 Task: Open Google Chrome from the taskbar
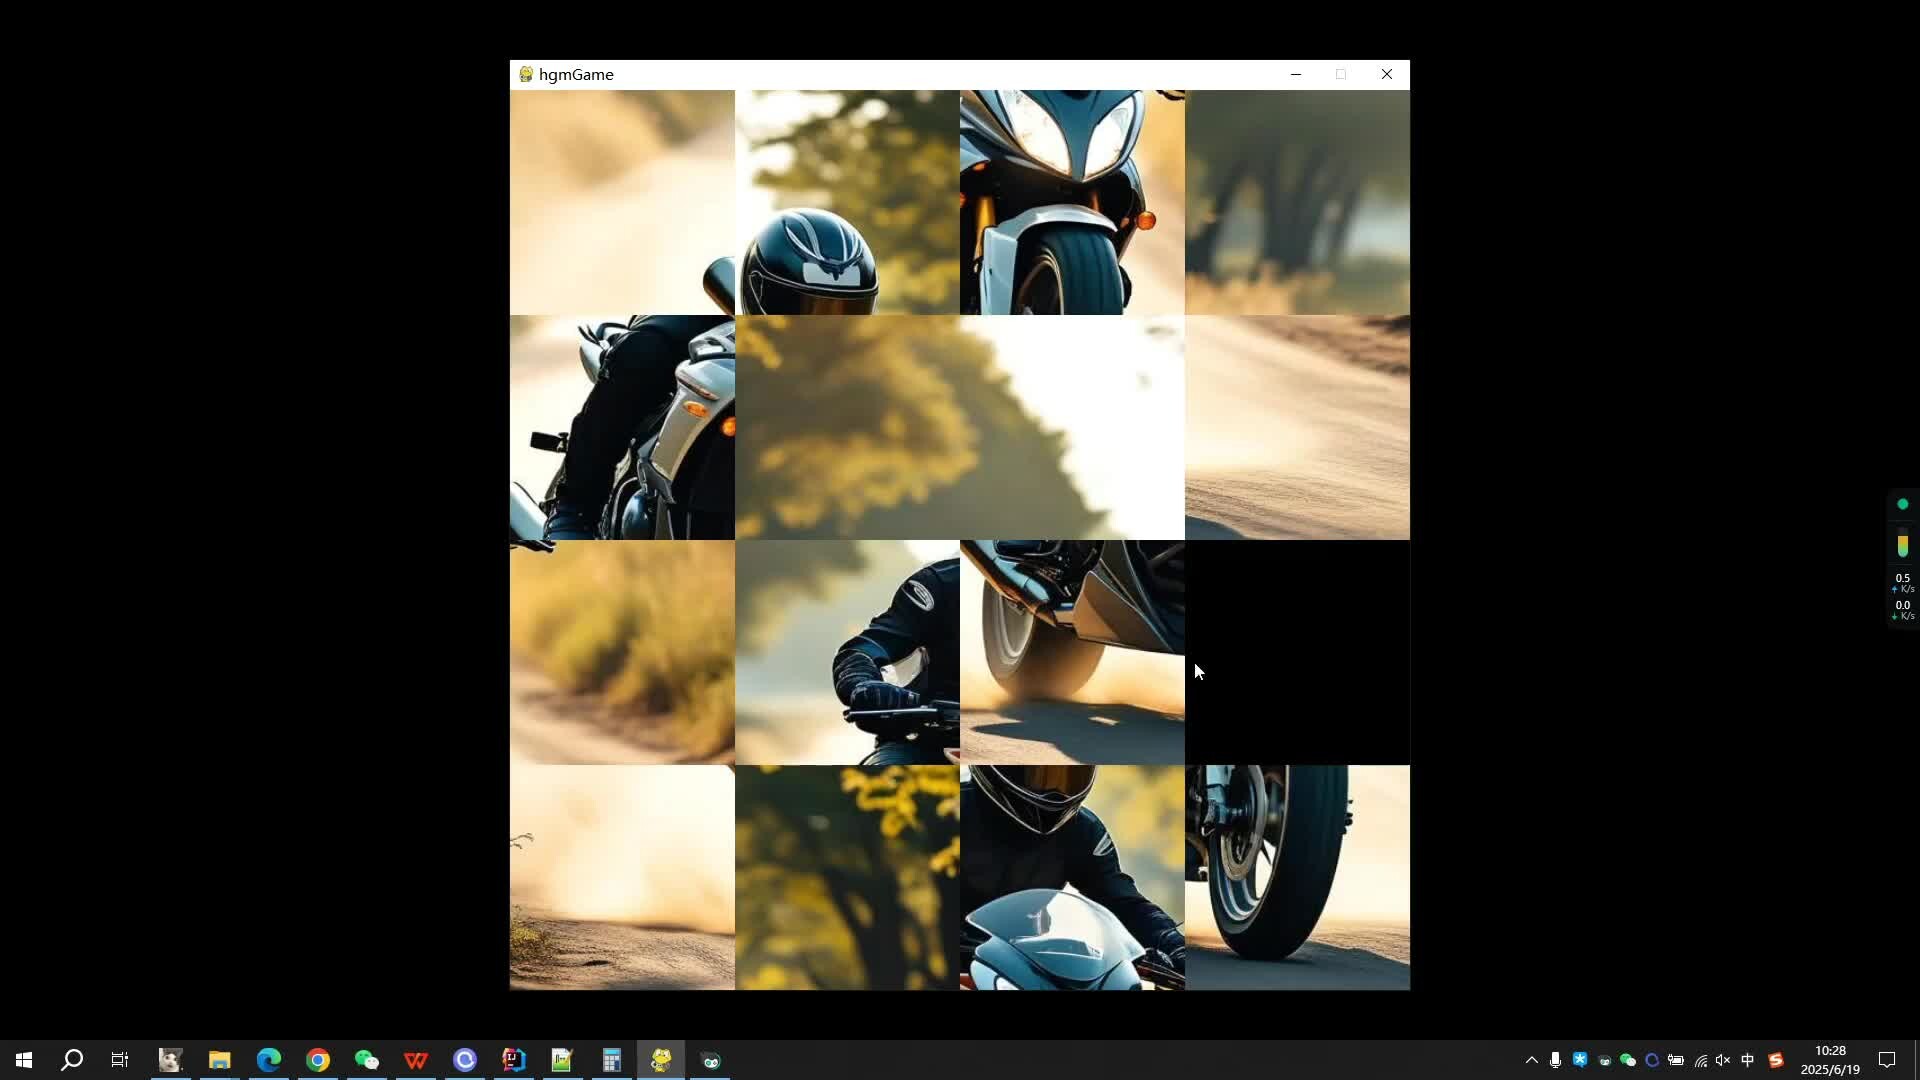click(x=318, y=1060)
